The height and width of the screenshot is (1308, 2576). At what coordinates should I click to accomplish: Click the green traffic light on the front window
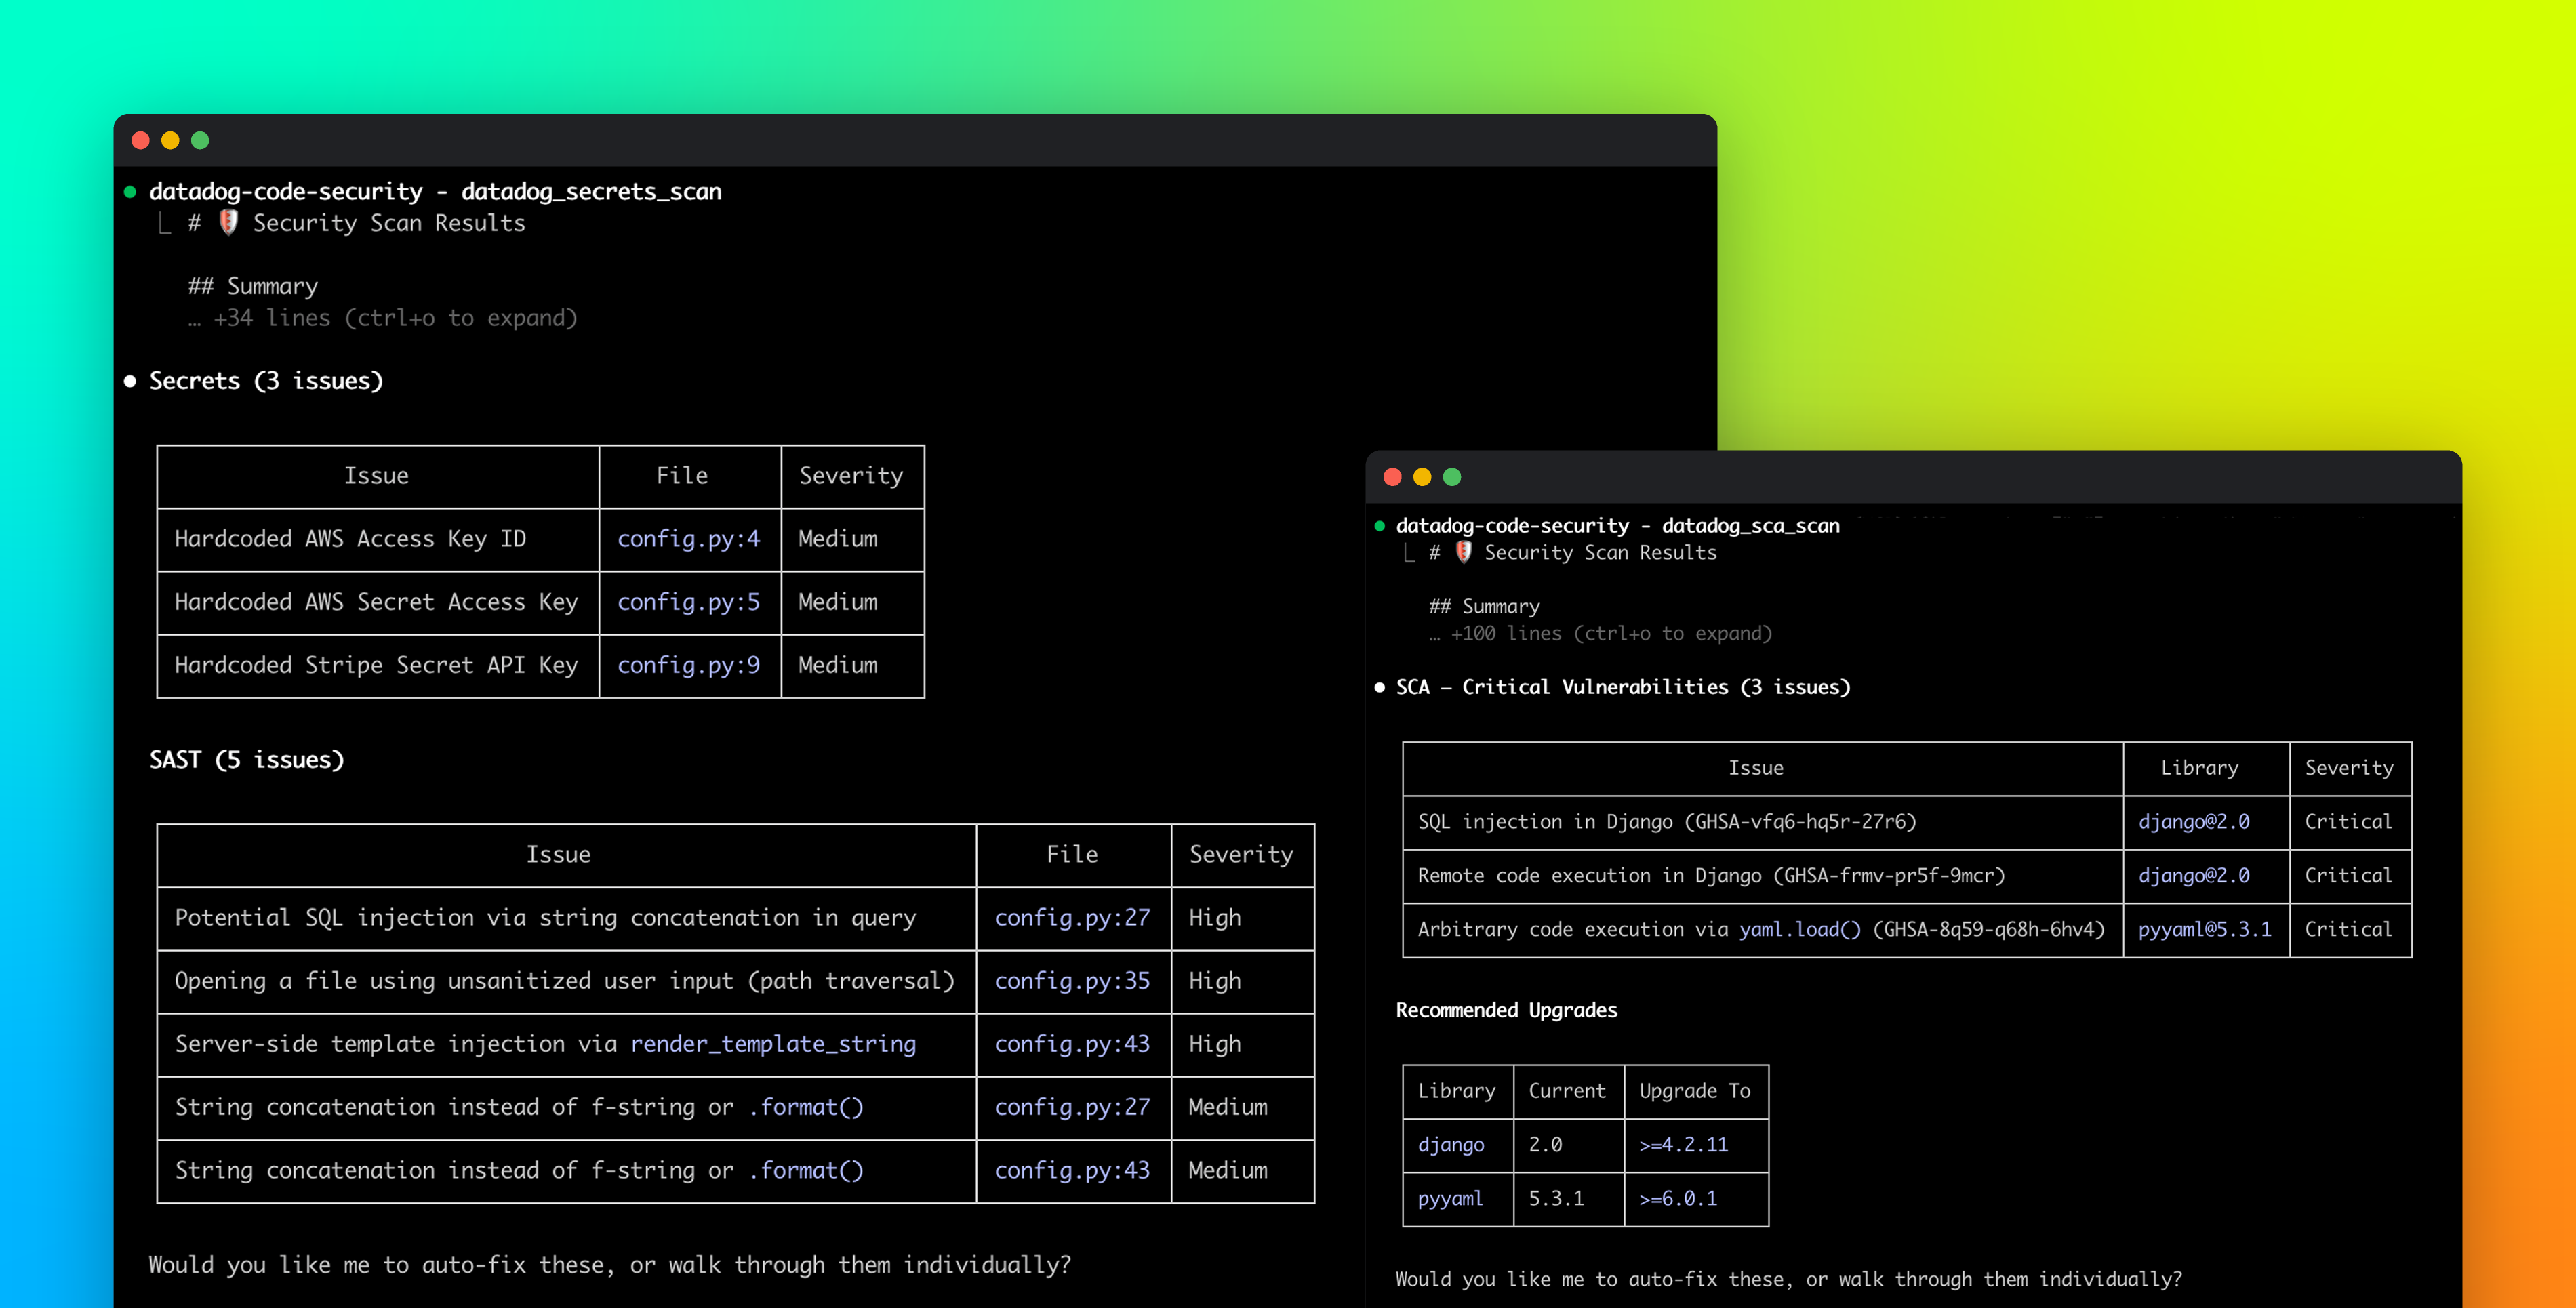tap(1451, 477)
